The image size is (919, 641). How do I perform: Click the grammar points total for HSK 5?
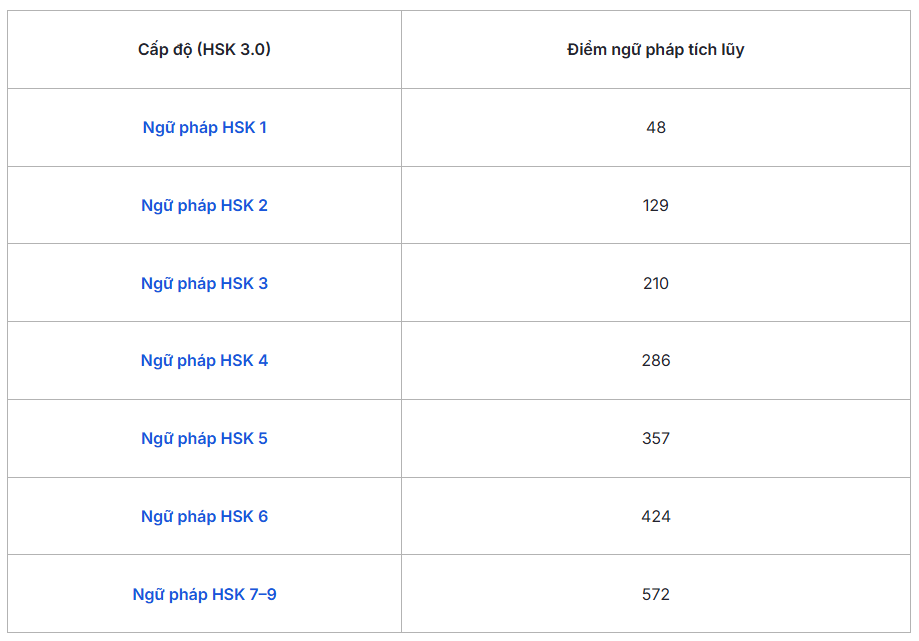pyautogui.click(x=655, y=439)
